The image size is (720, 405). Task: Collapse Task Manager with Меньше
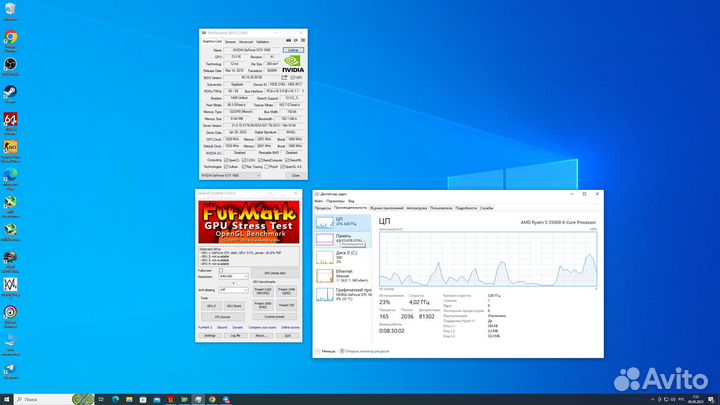tap(325, 351)
